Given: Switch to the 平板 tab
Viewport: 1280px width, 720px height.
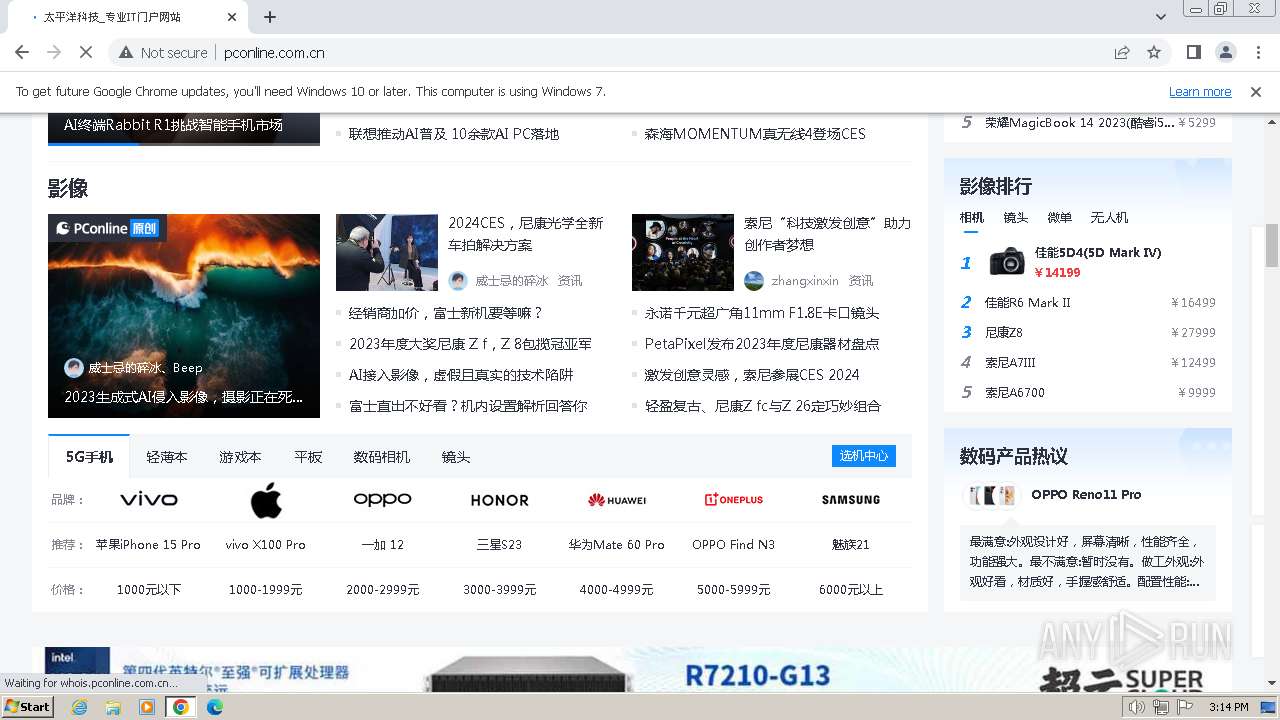Looking at the screenshot, I should tap(308, 457).
